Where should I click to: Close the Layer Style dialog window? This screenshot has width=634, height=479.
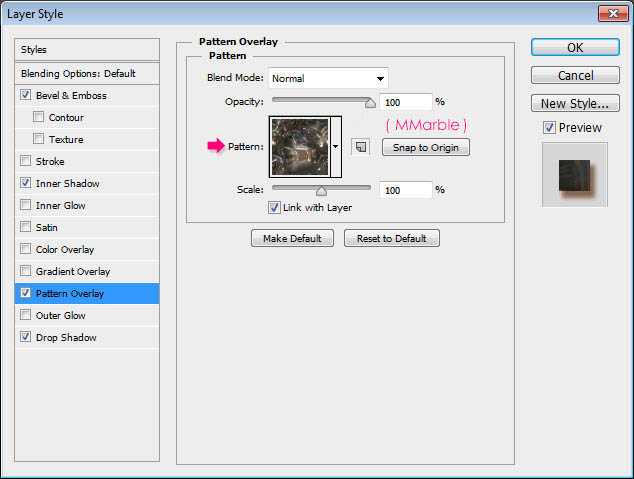pos(613,13)
